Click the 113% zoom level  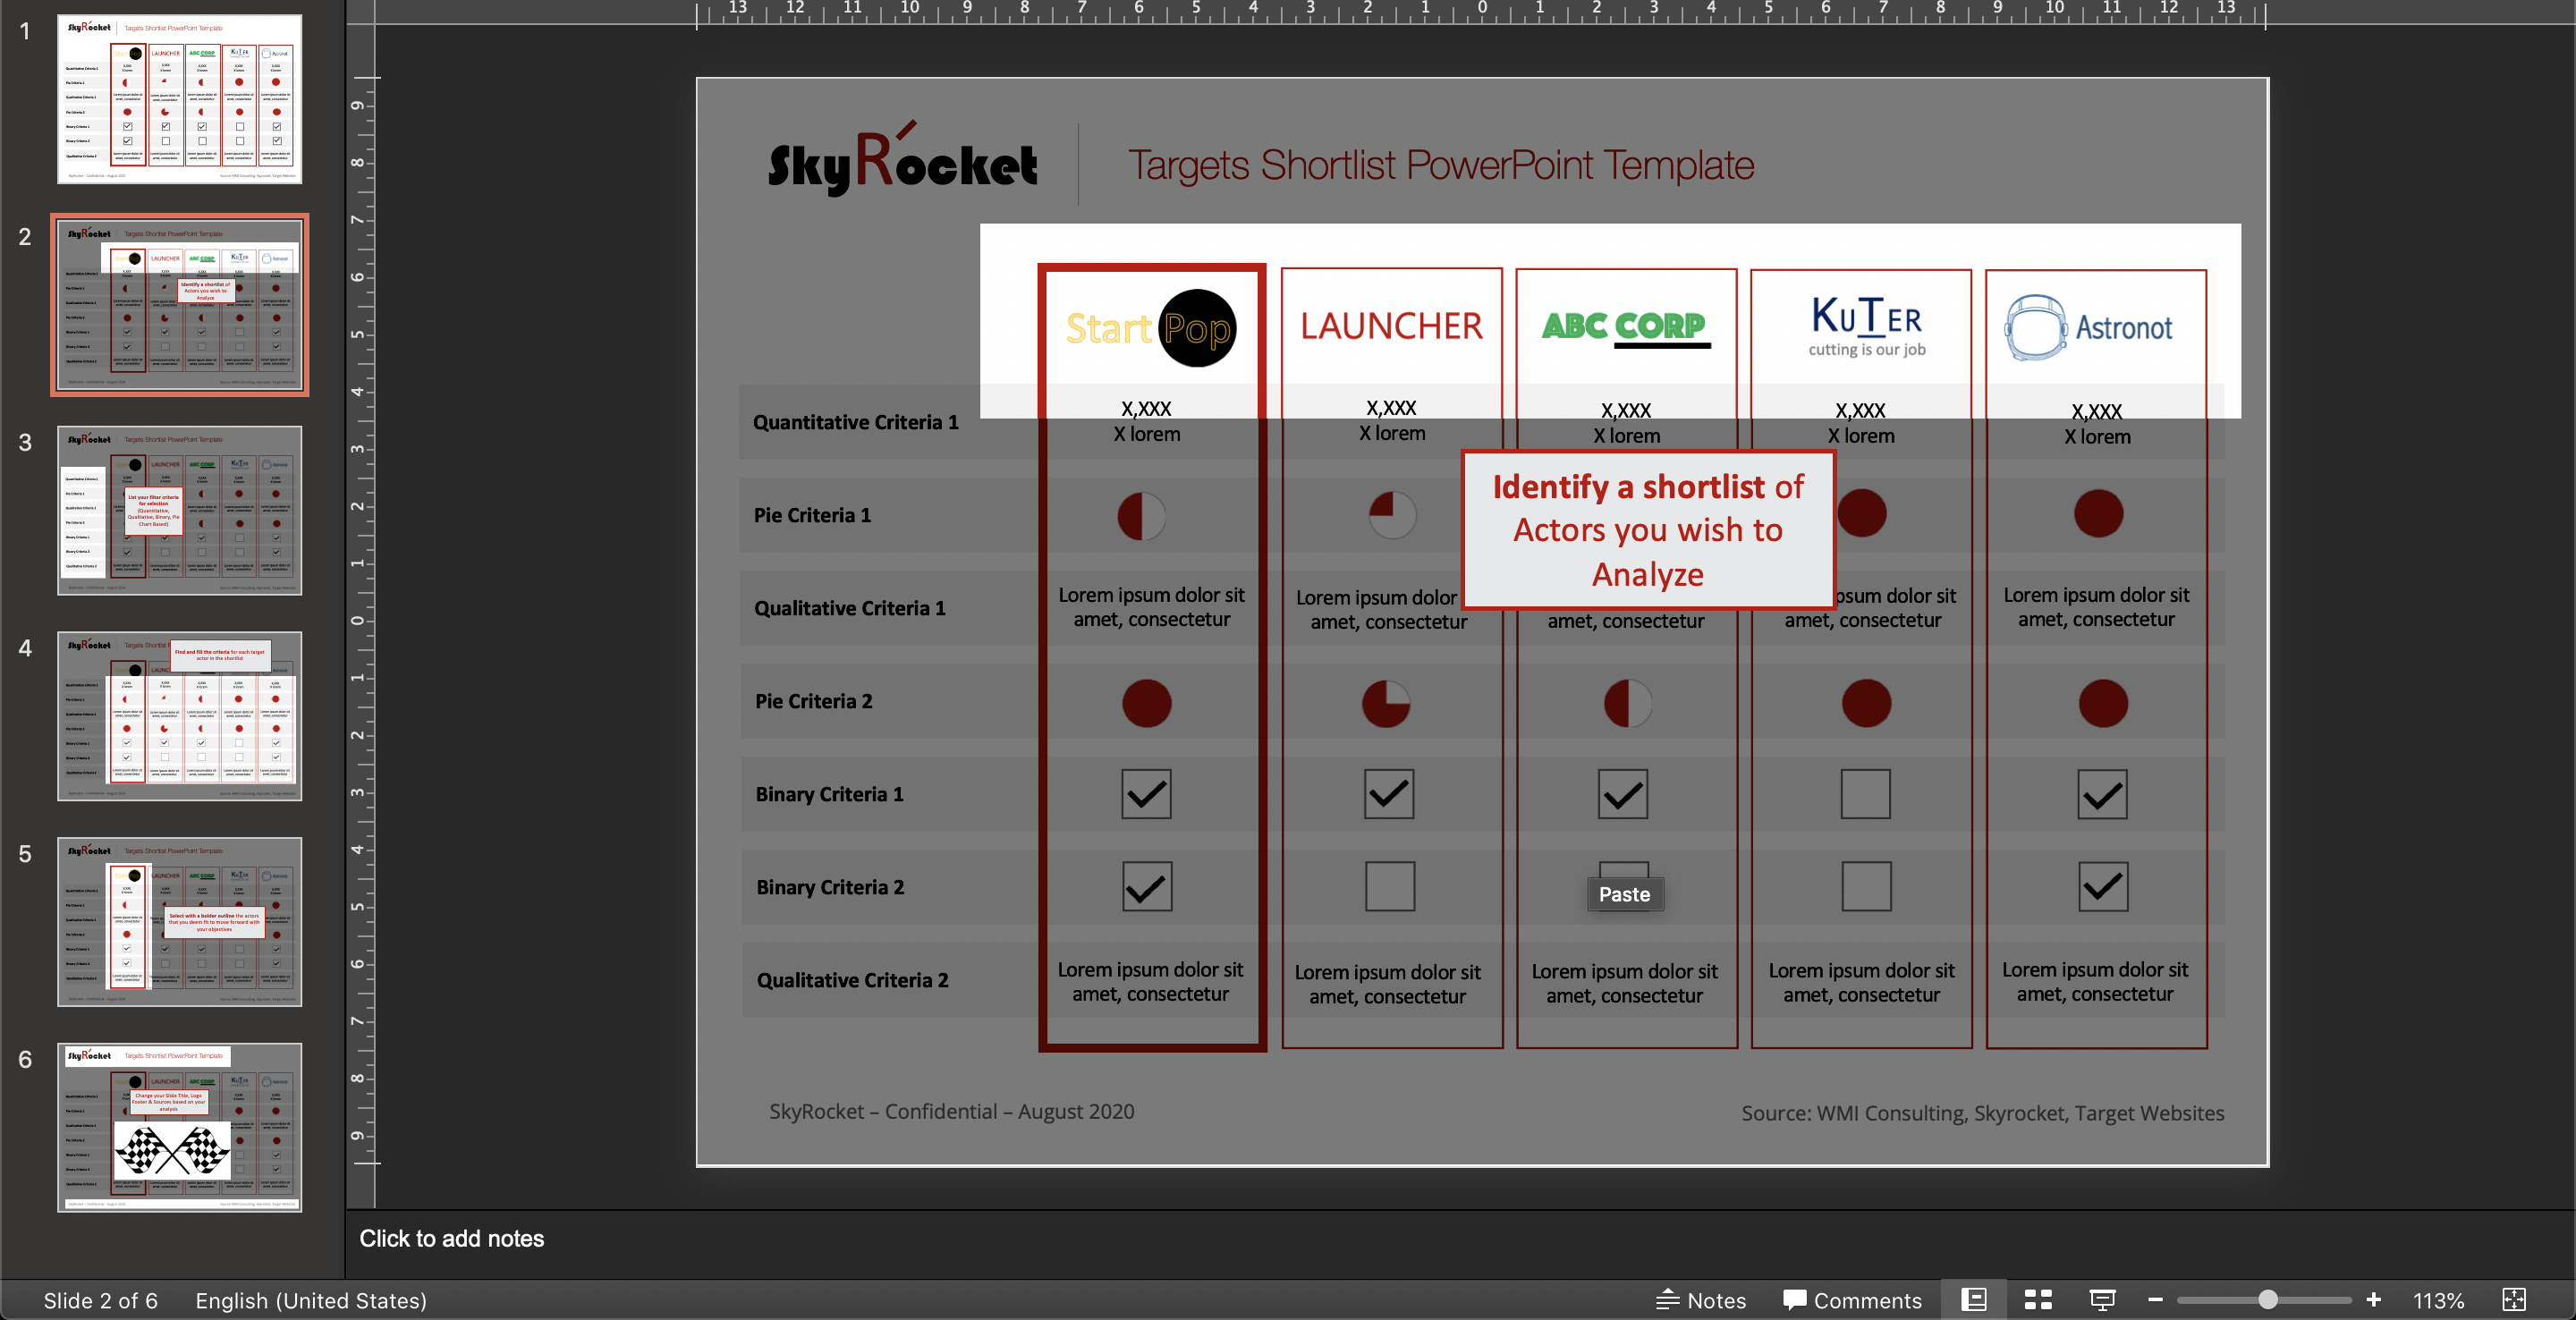coord(2437,1300)
